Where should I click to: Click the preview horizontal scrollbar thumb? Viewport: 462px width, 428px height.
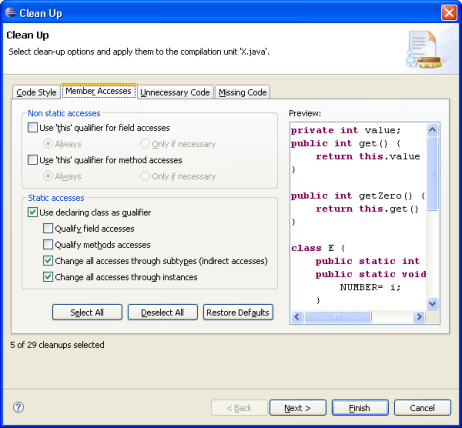[x=338, y=317]
